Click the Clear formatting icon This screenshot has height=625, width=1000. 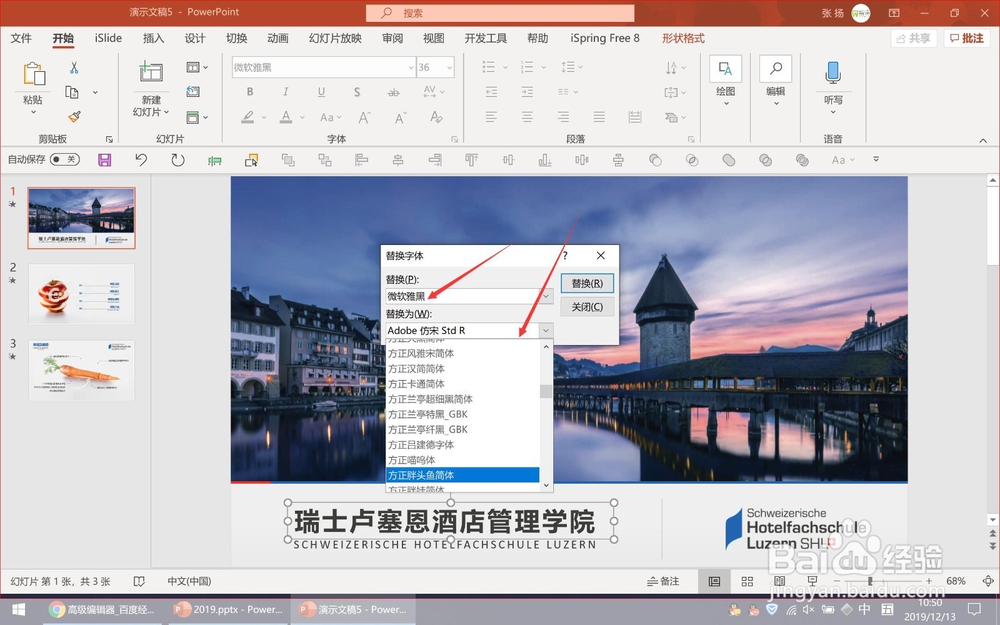coord(436,117)
